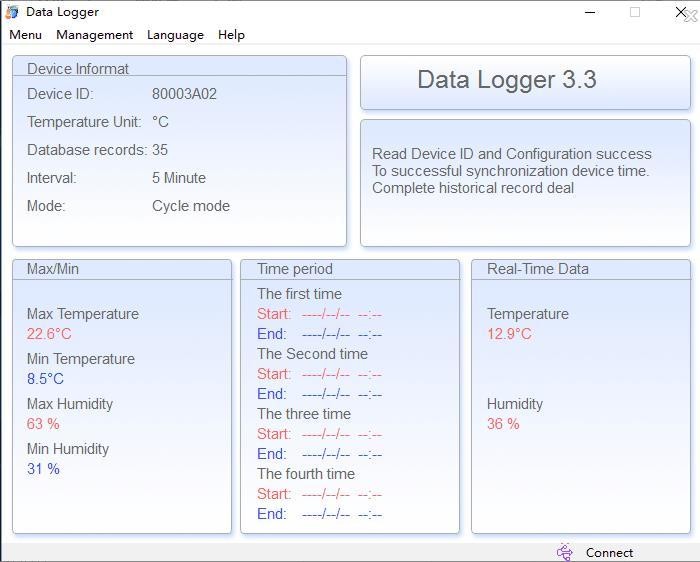Close the Data Logger window
The image size is (700, 562).
coord(683,12)
